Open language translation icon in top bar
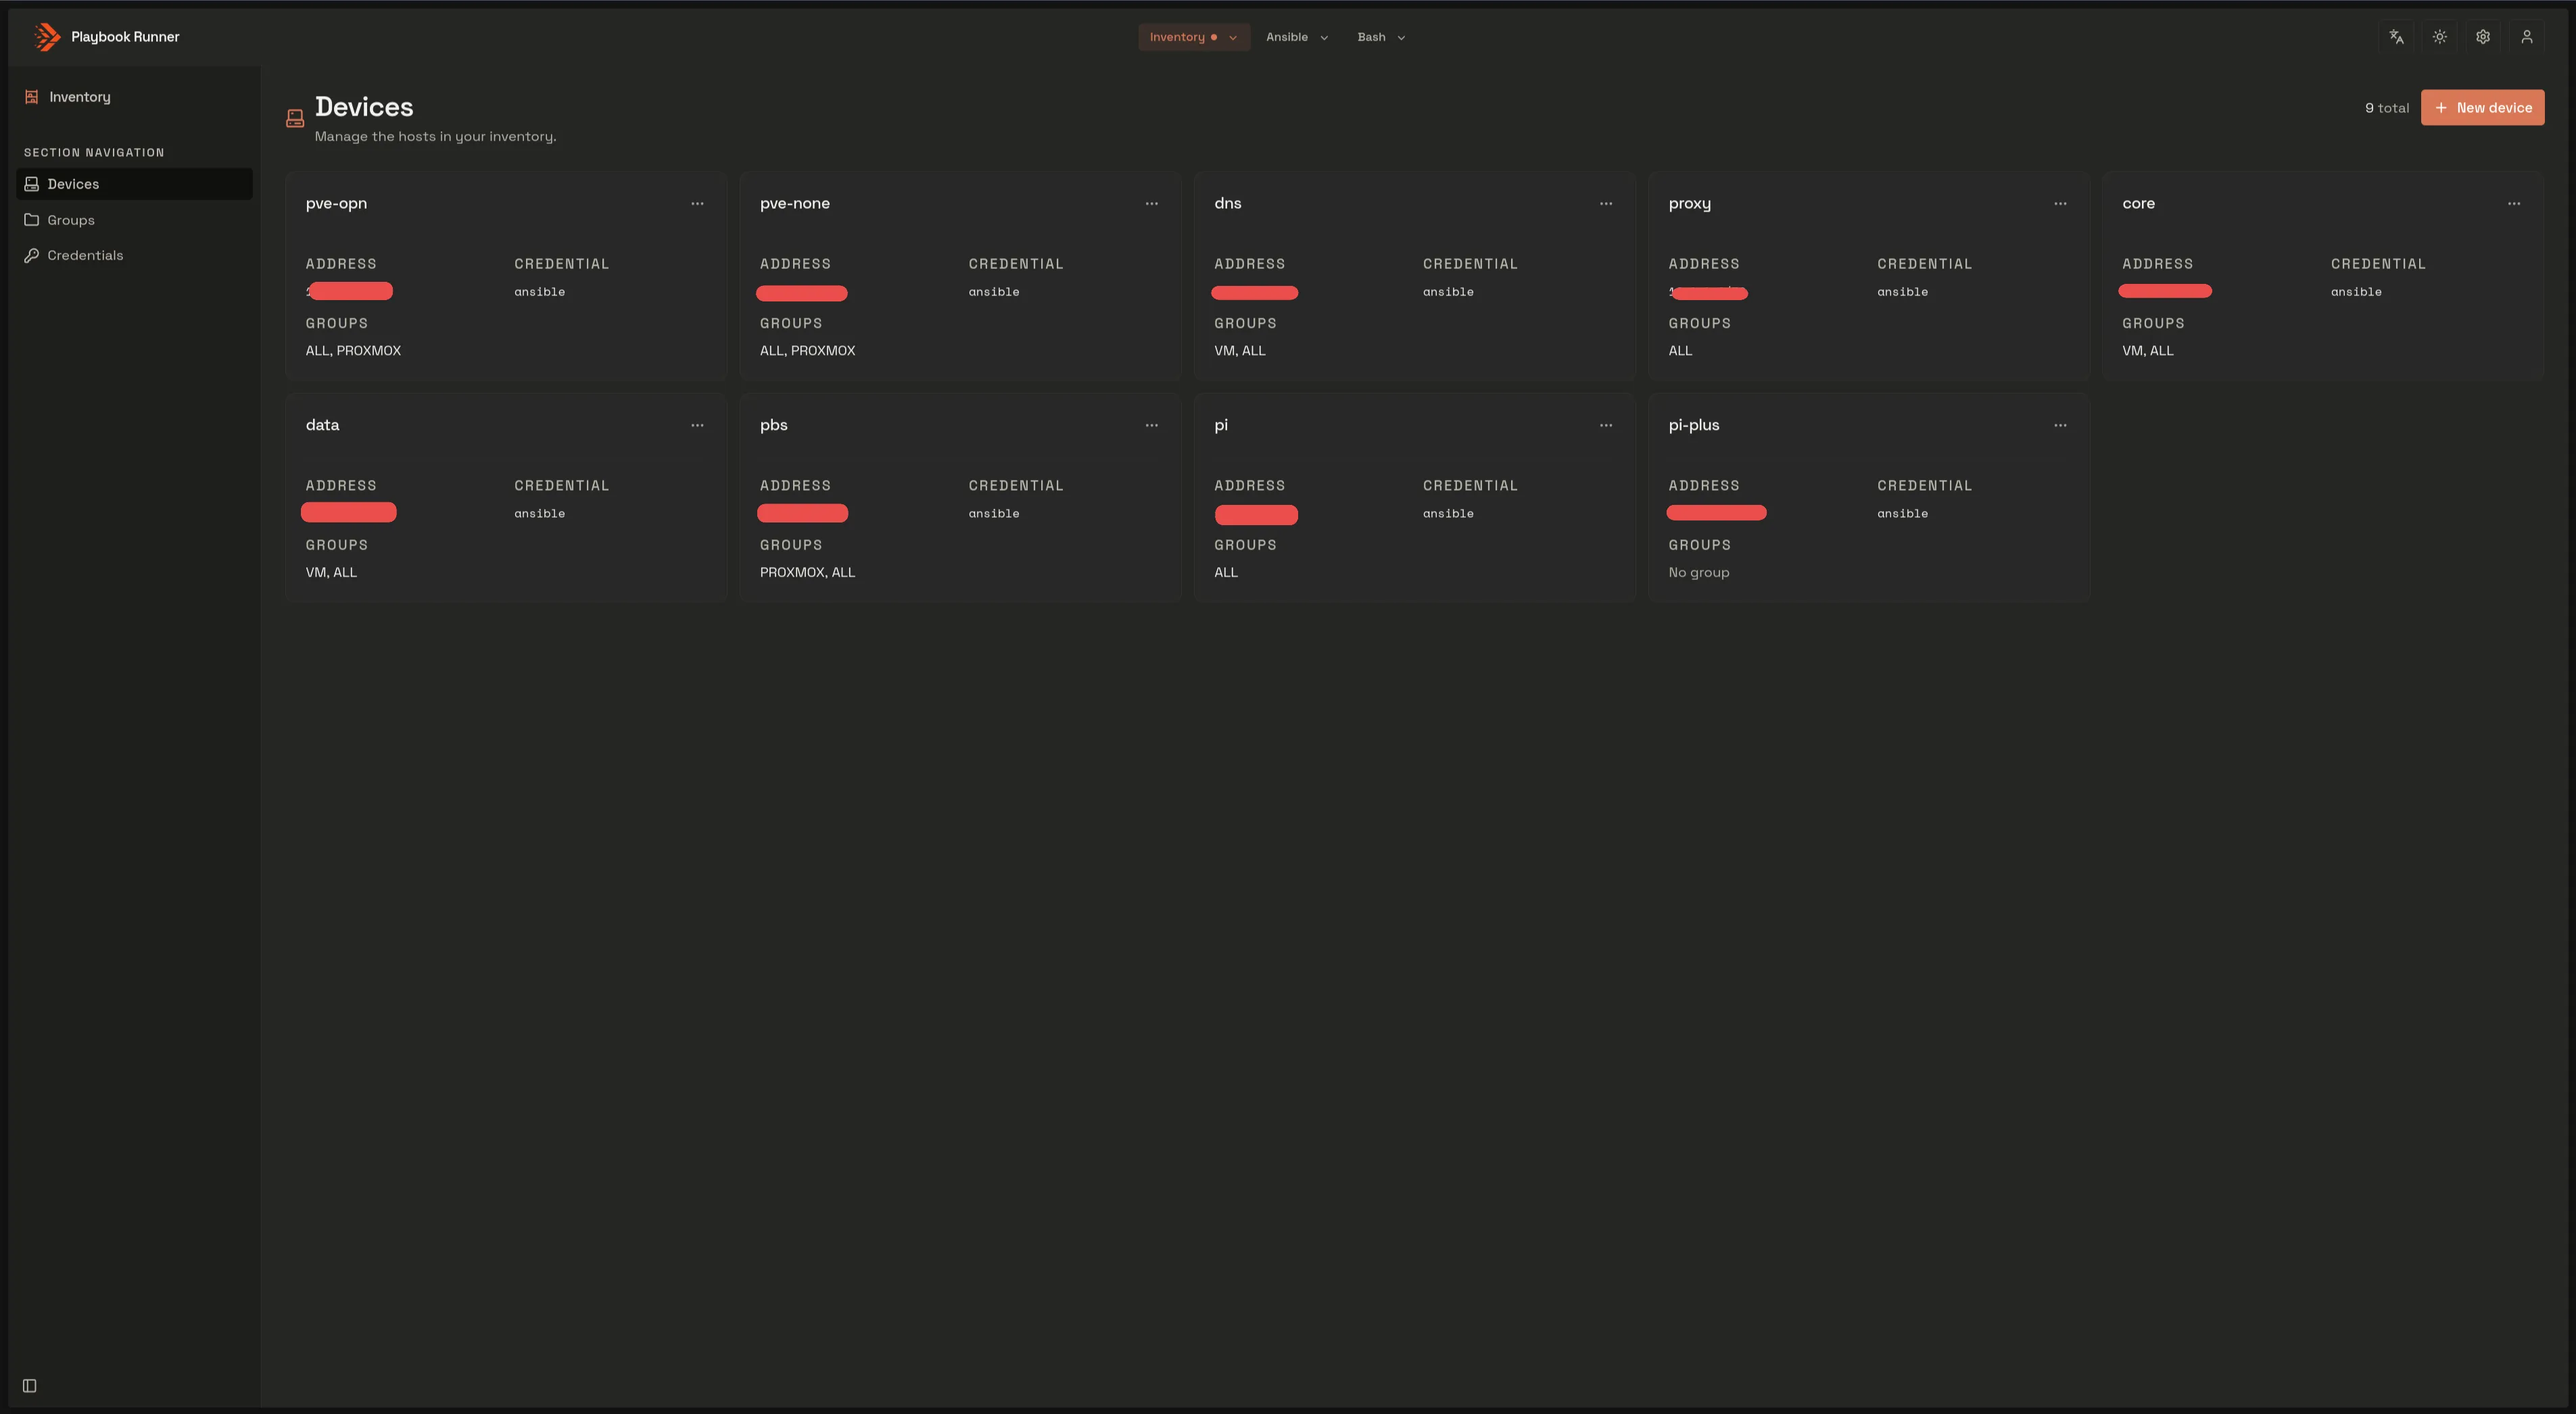The width and height of the screenshot is (2576, 1414). tap(2396, 37)
